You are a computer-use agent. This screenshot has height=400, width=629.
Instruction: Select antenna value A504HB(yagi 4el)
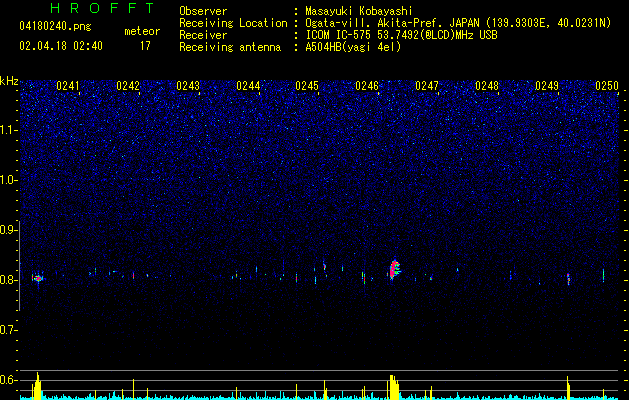click(x=353, y=47)
